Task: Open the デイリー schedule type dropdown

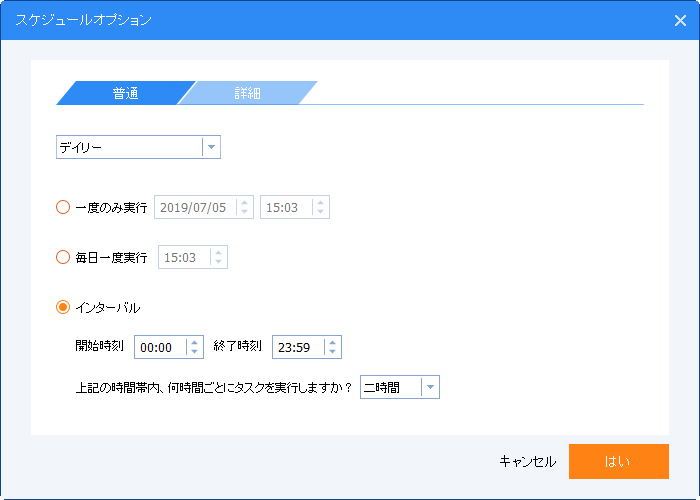Action: click(x=210, y=147)
